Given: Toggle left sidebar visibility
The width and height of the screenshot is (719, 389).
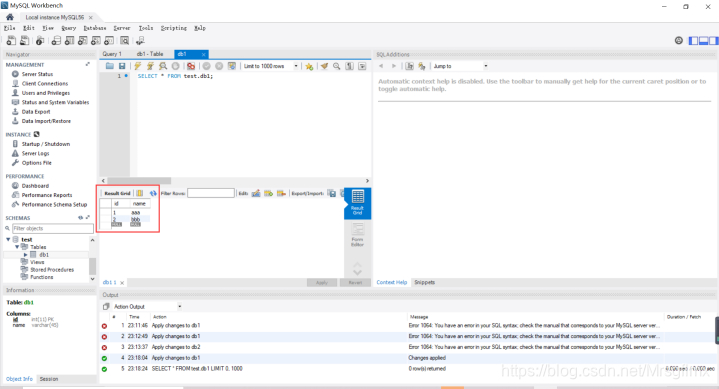Looking at the screenshot, I should click(693, 41).
